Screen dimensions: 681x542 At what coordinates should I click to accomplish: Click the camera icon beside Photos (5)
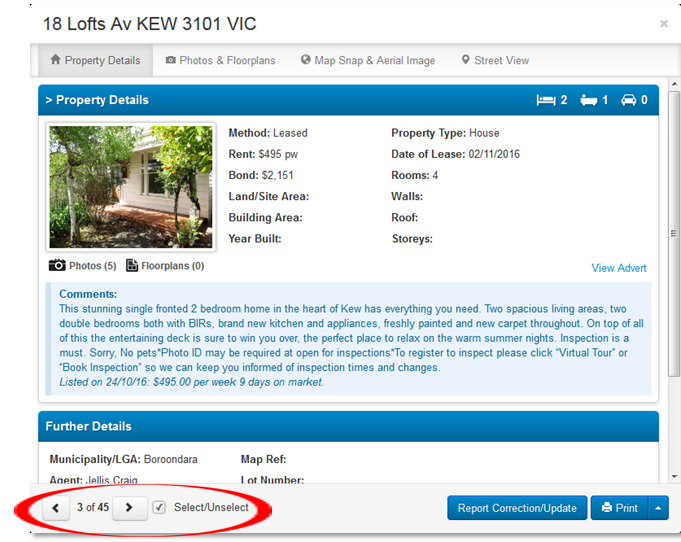click(57, 266)
